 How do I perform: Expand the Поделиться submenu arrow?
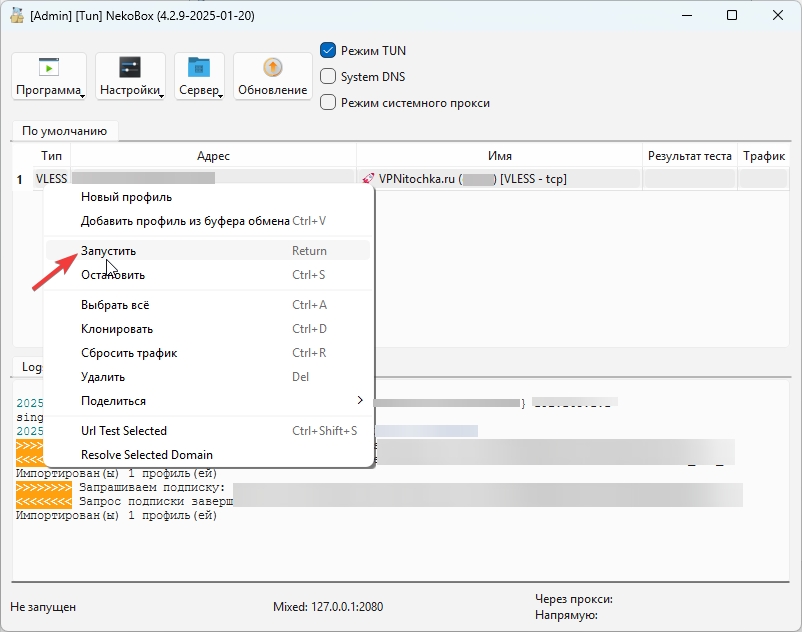360,401
